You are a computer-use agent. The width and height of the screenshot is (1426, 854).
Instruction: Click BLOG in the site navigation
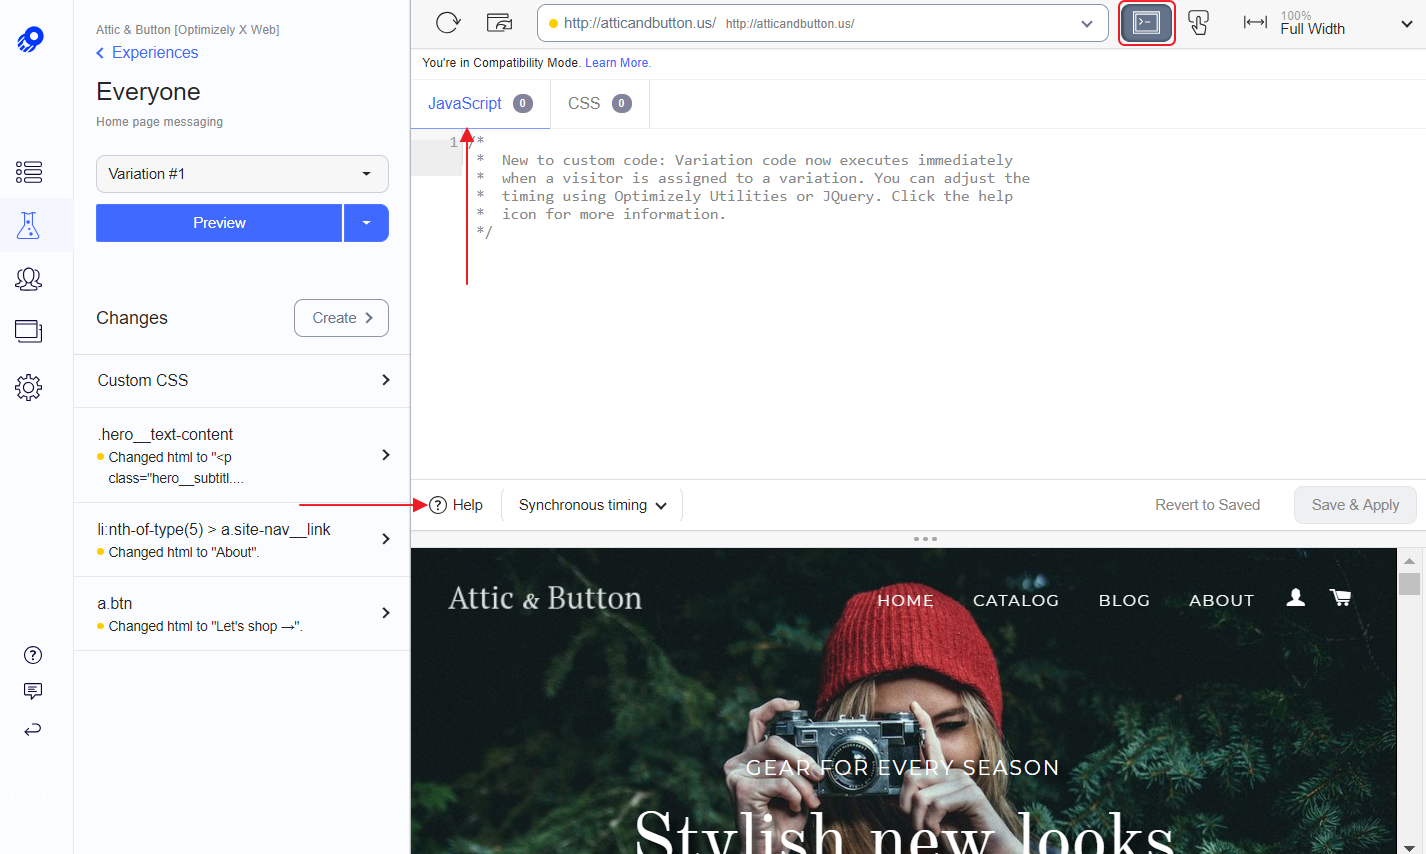coord(1124,600)
